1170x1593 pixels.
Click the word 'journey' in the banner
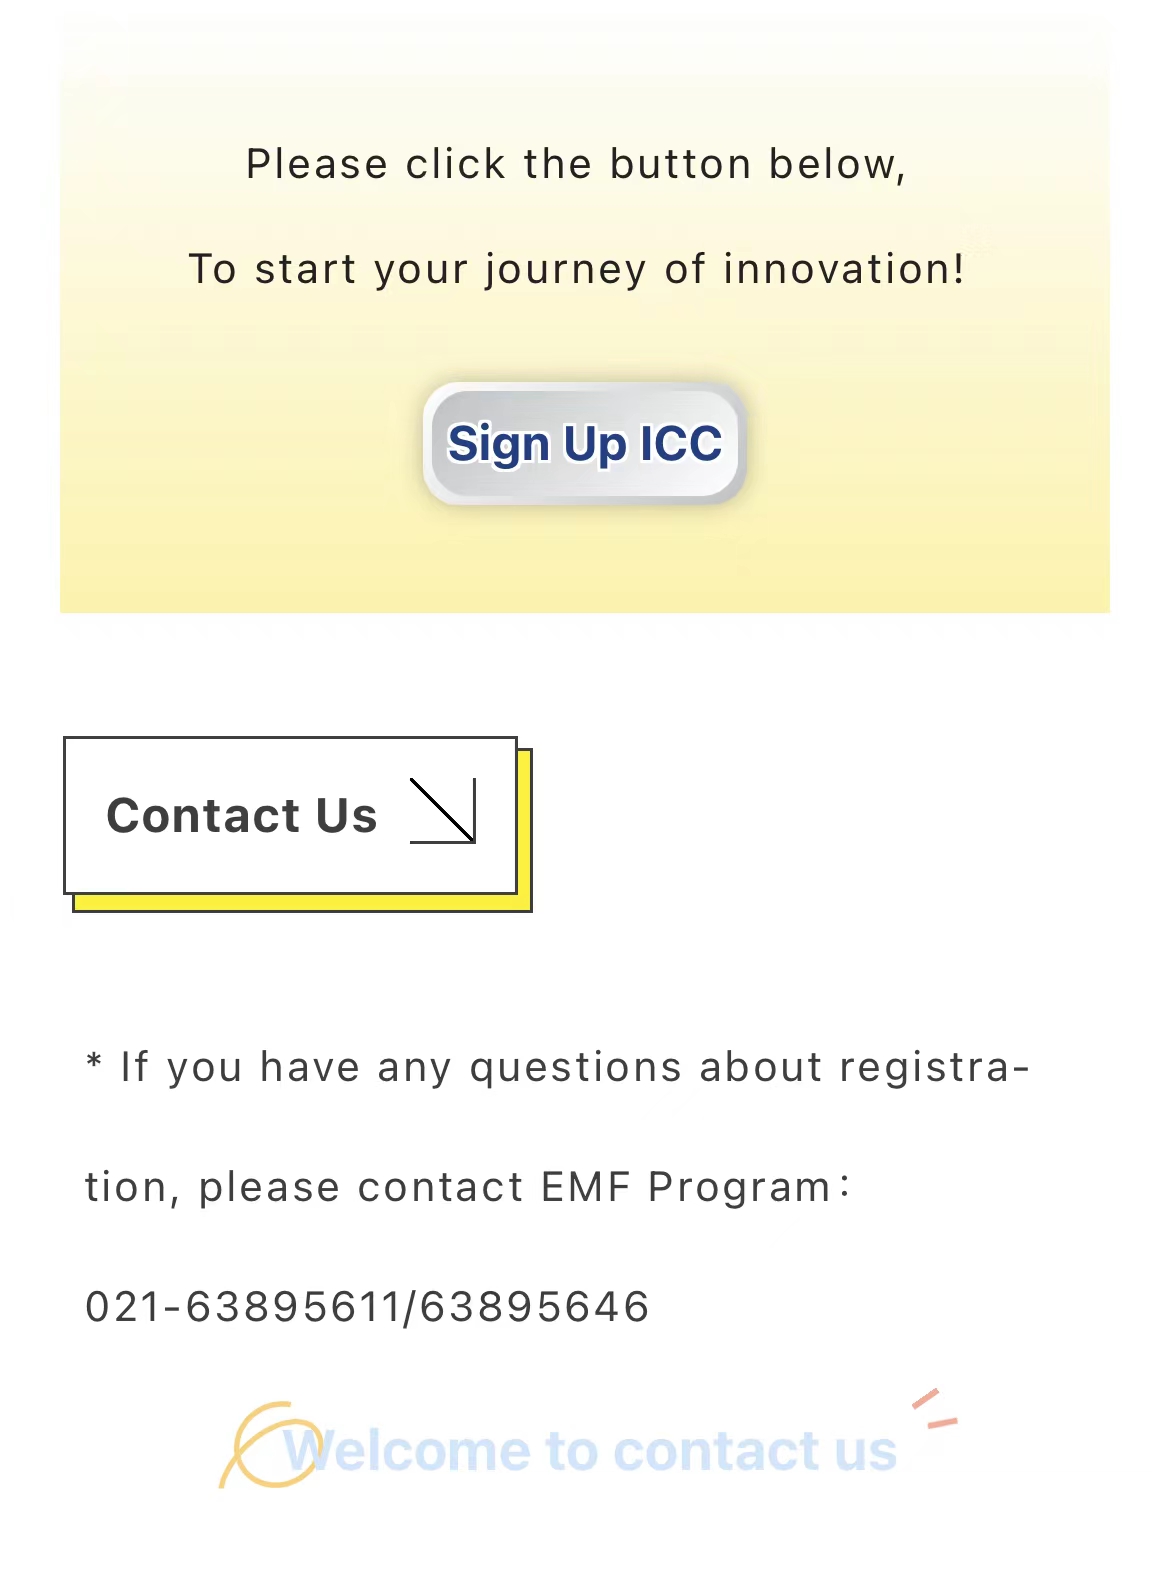566,270
